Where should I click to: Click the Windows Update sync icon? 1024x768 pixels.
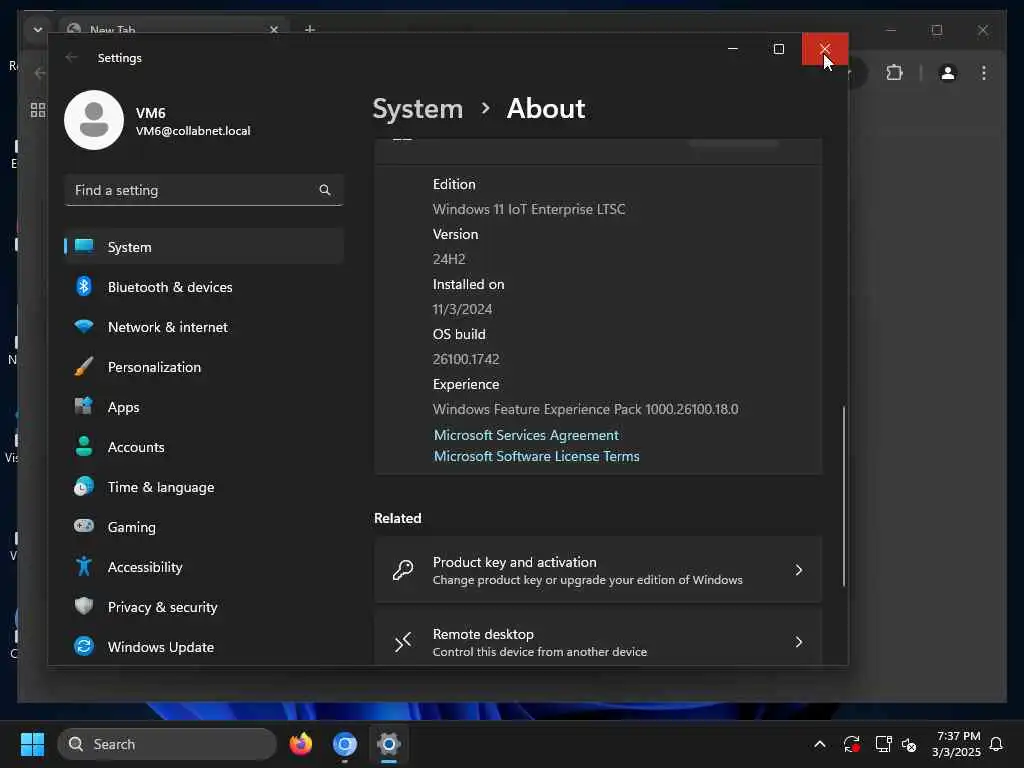pyautogui.click(x=84, y=646)
